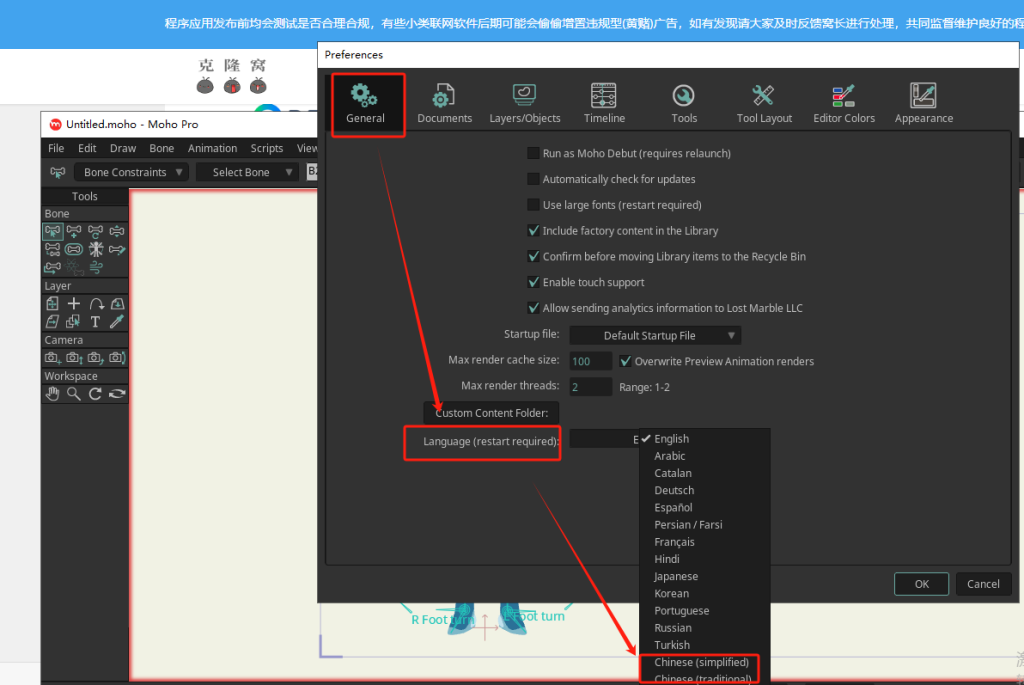The height and width of the screenshot is (685, 1024).
Task: Pick the bone tool with the pencil
Action: tap(117, 249)
